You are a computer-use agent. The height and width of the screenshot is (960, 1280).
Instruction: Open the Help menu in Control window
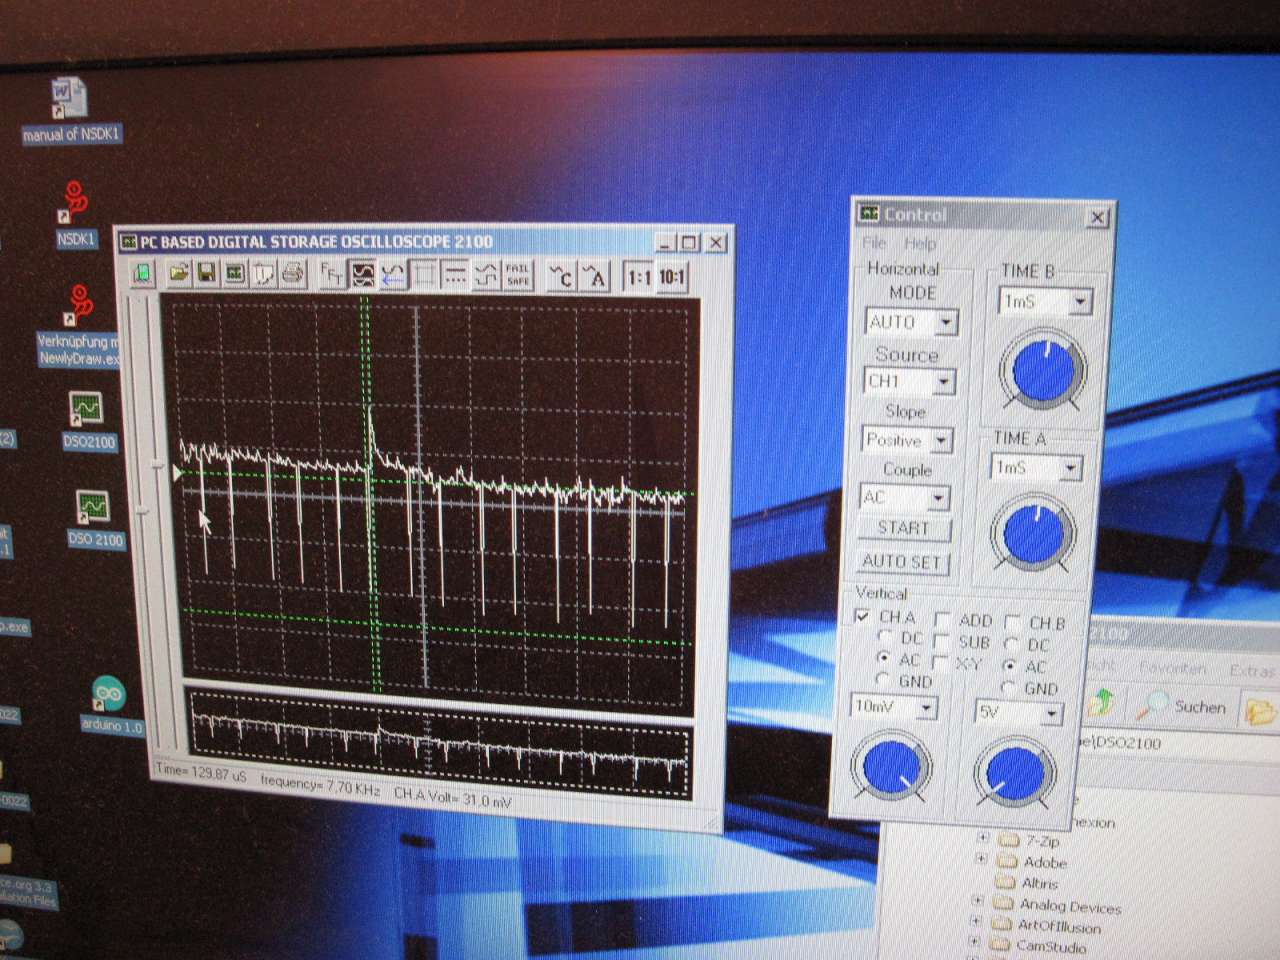[x=919, y=243]
